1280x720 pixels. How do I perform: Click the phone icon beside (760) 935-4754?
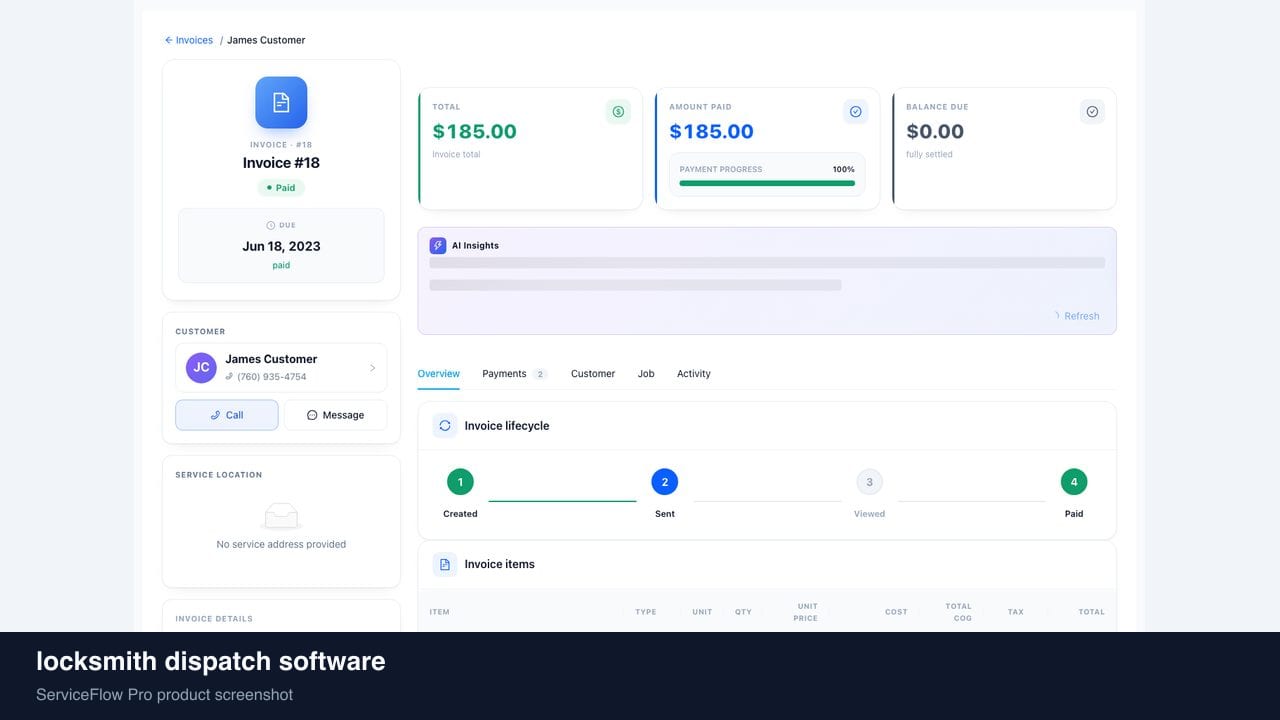click(x=229, y=377)
